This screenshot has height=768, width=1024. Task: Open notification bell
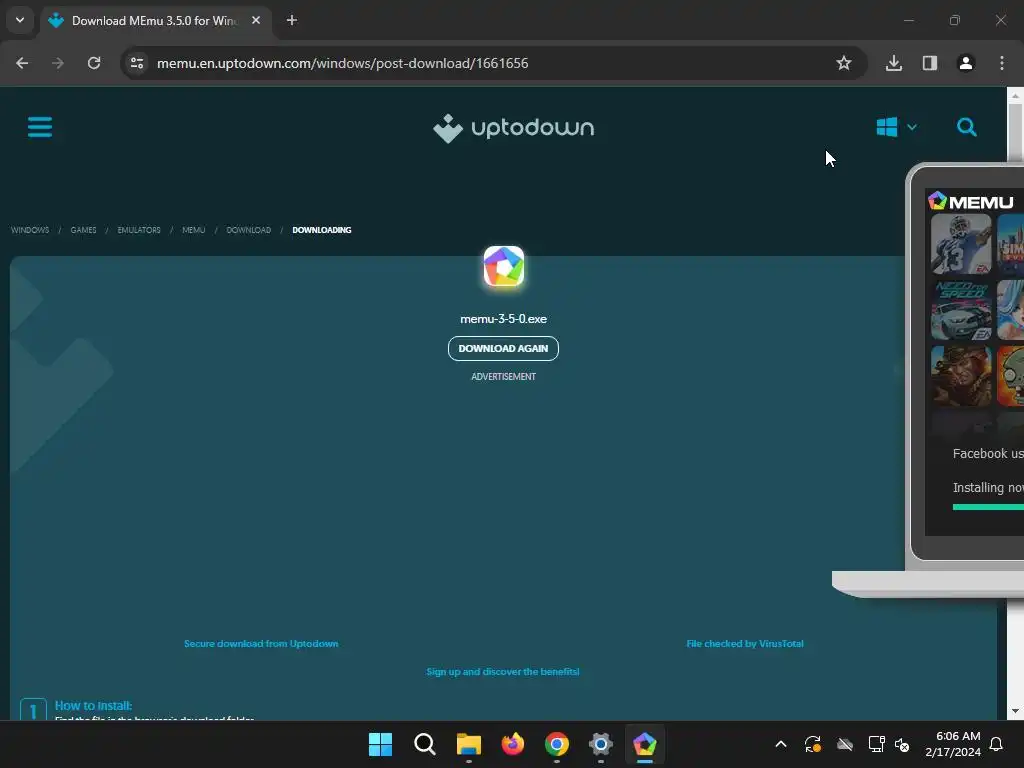(x=996, y=744)
